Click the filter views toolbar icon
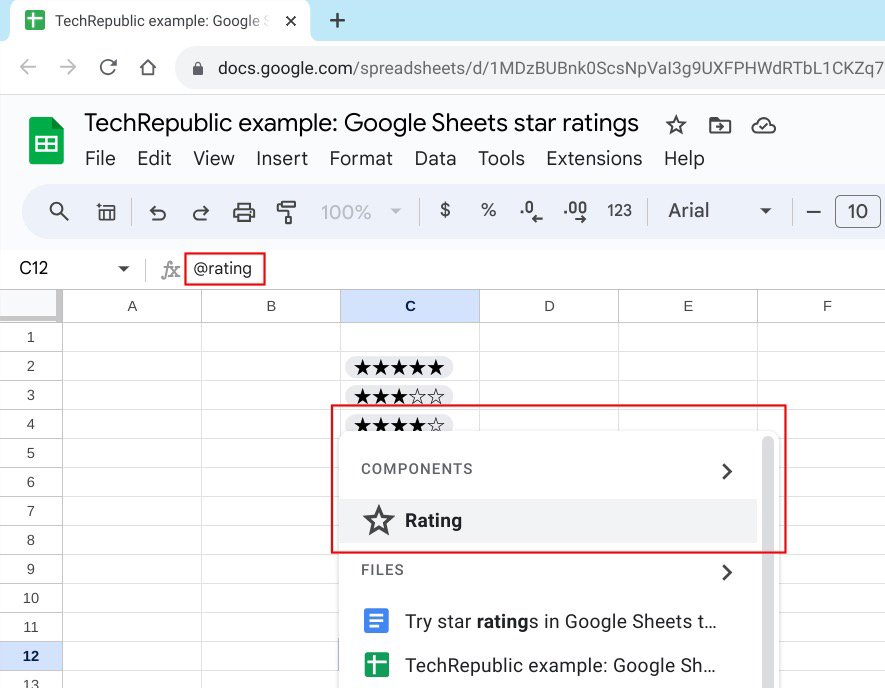 pos(106,211)
